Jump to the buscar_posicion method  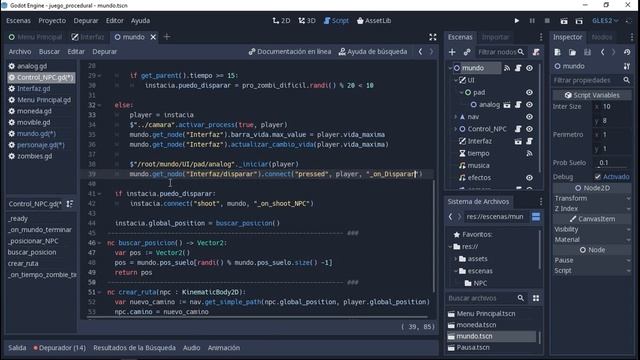click(32, 252)
